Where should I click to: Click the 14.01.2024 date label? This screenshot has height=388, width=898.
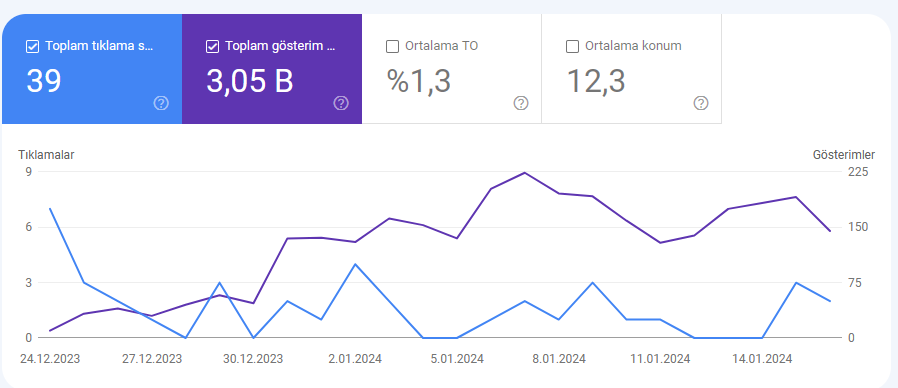[x=762, y=359]
